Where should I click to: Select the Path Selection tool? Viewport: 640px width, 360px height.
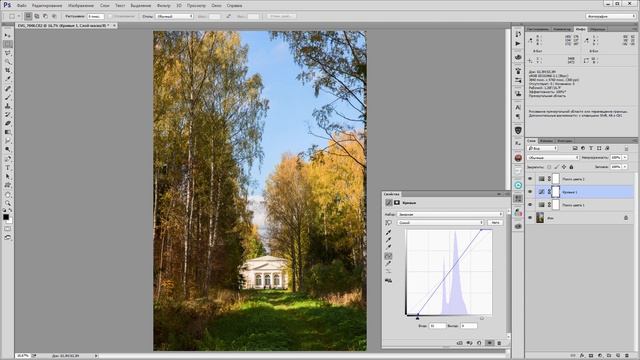point(8,176)
